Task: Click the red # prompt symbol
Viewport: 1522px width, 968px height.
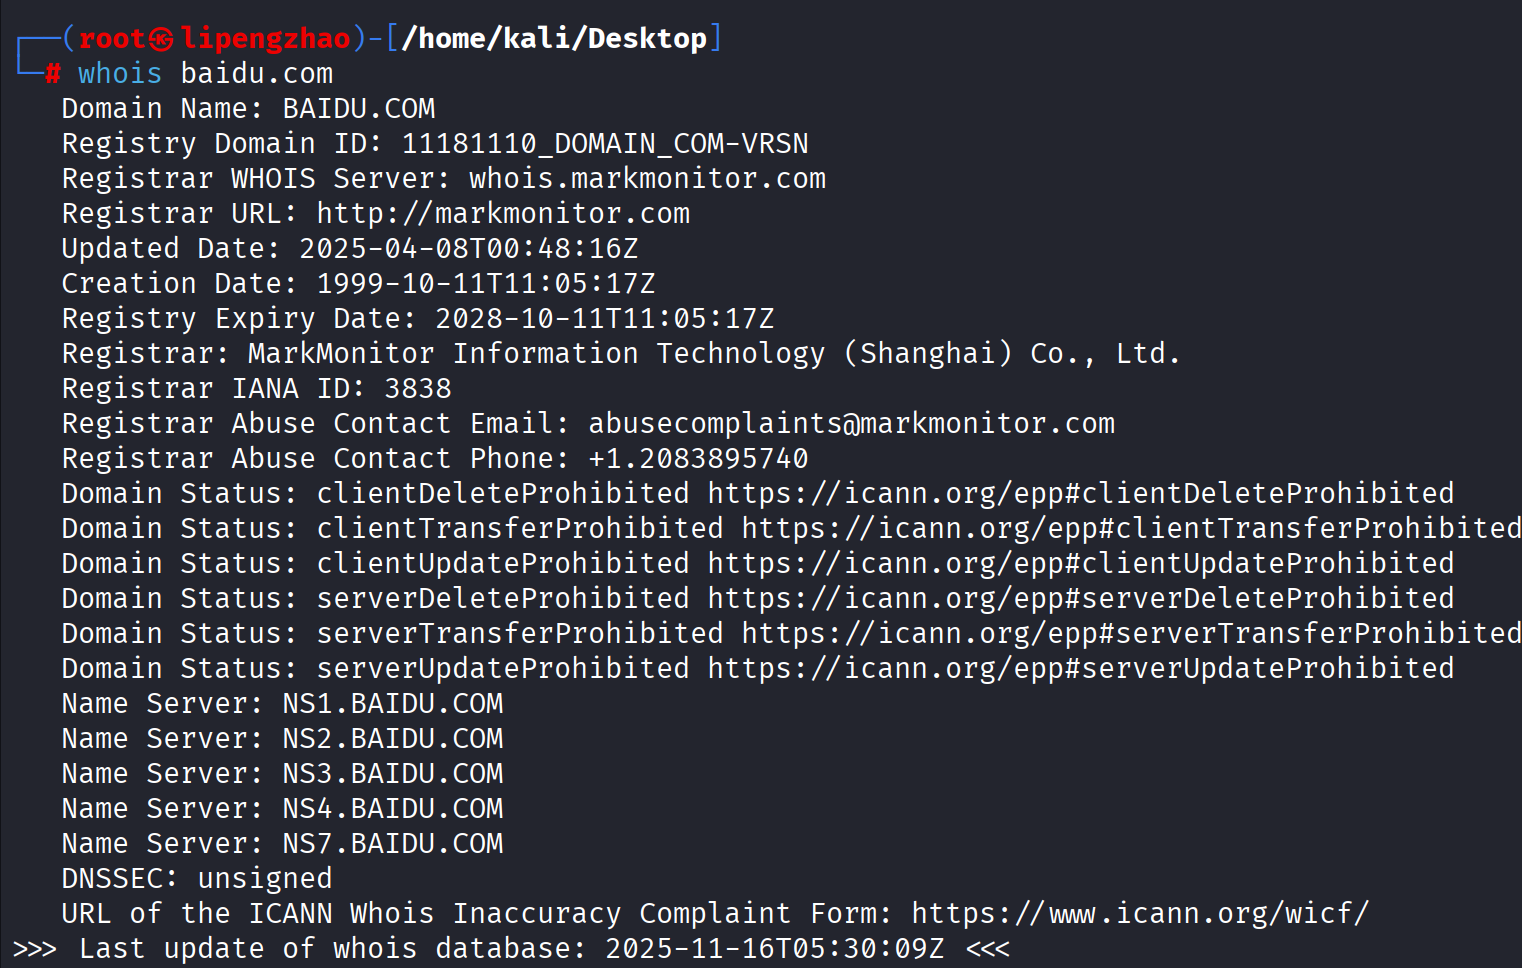Action: (x=53, y=73)
